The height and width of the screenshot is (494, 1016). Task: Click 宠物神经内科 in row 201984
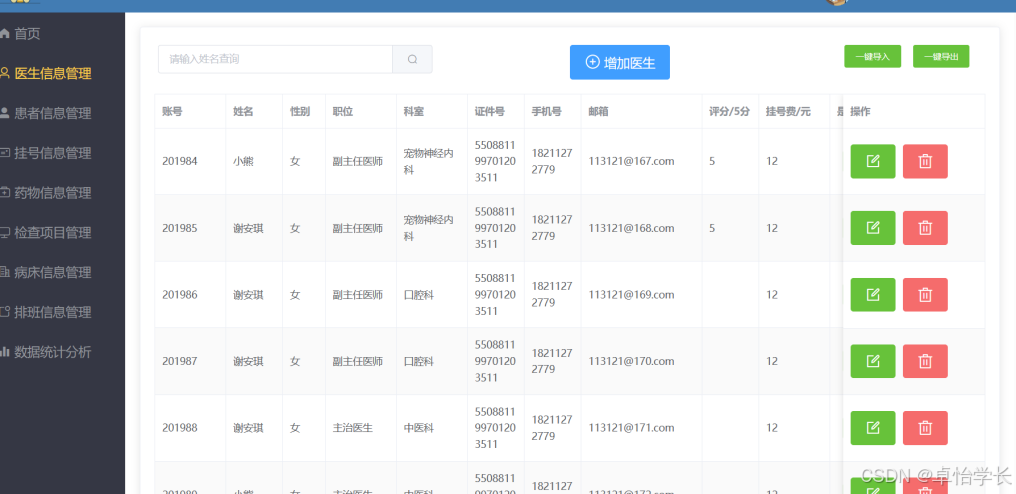click(x=428, y=161)
